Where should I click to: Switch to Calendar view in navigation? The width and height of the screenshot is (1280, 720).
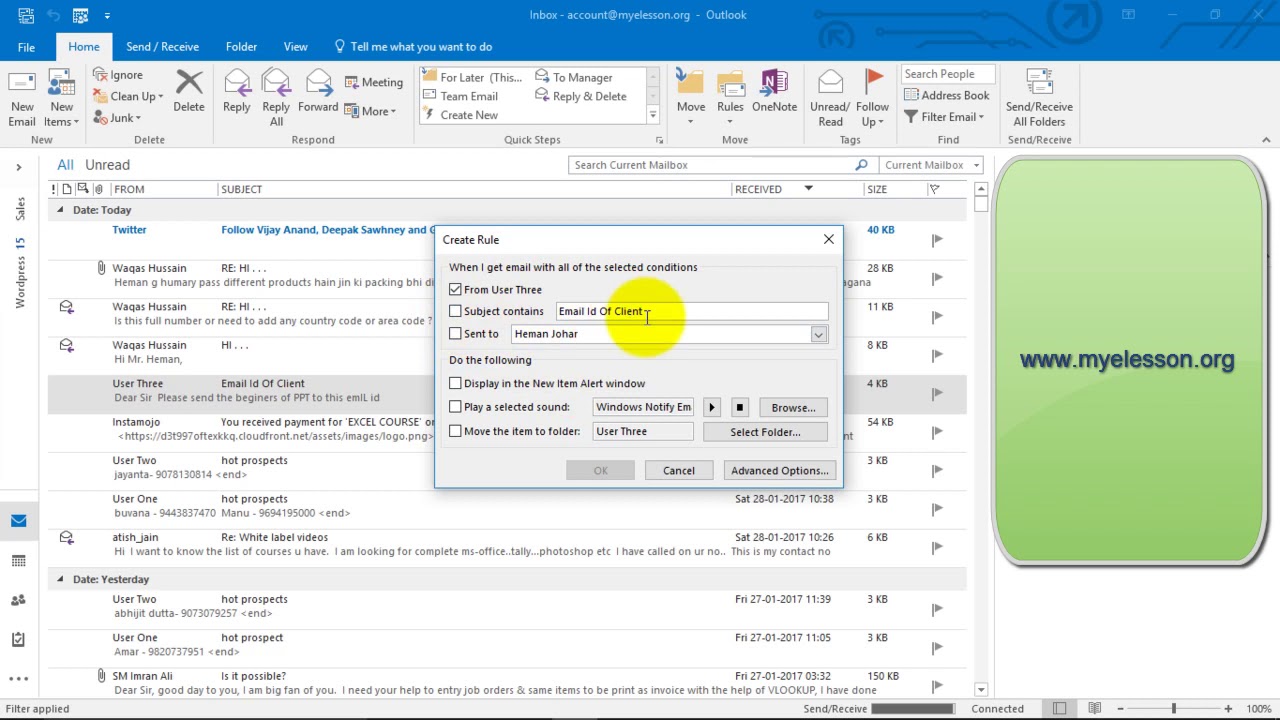coord(18,561)
